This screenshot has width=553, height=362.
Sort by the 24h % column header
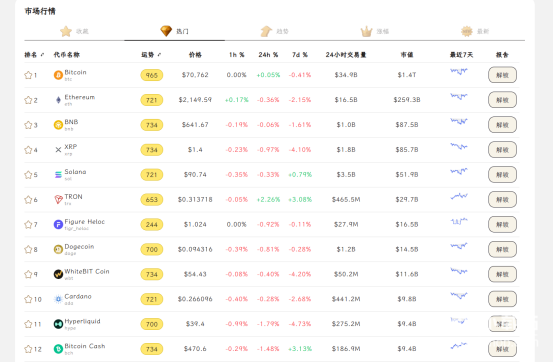click(x=268, y=55)
